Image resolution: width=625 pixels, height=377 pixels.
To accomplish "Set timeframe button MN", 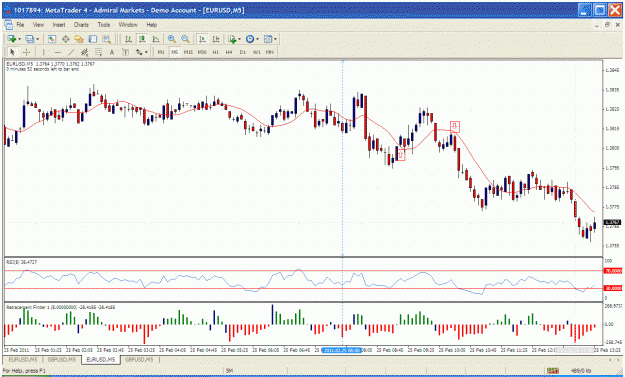I will click(x=270, y=52).
